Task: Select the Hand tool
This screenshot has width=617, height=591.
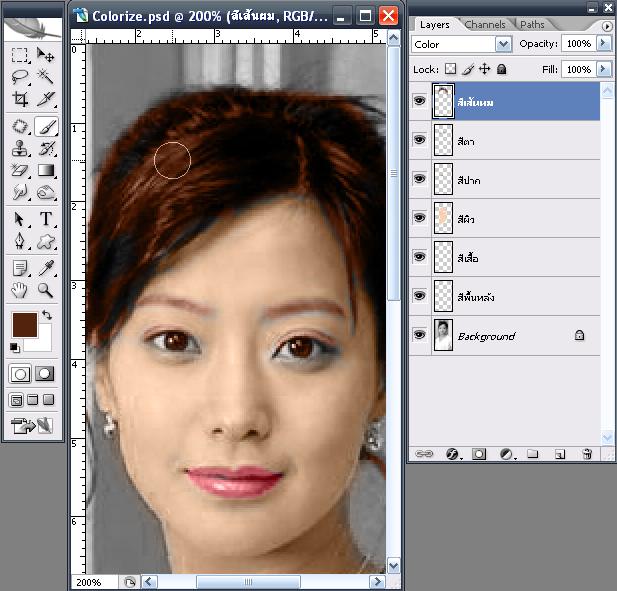Action: (x=20, y=290)
